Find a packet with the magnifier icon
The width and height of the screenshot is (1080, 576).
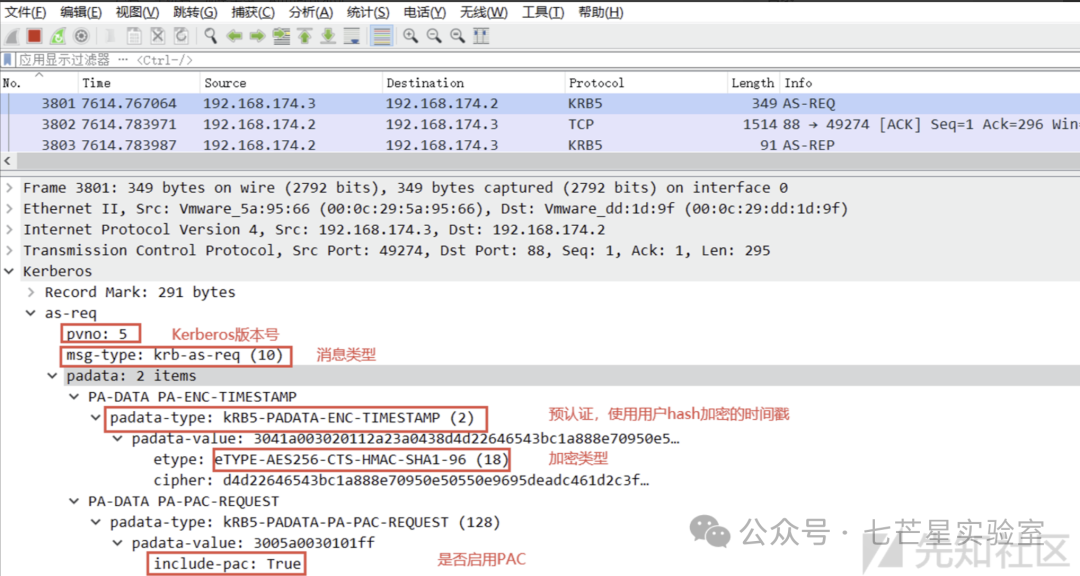coord(210,36)
